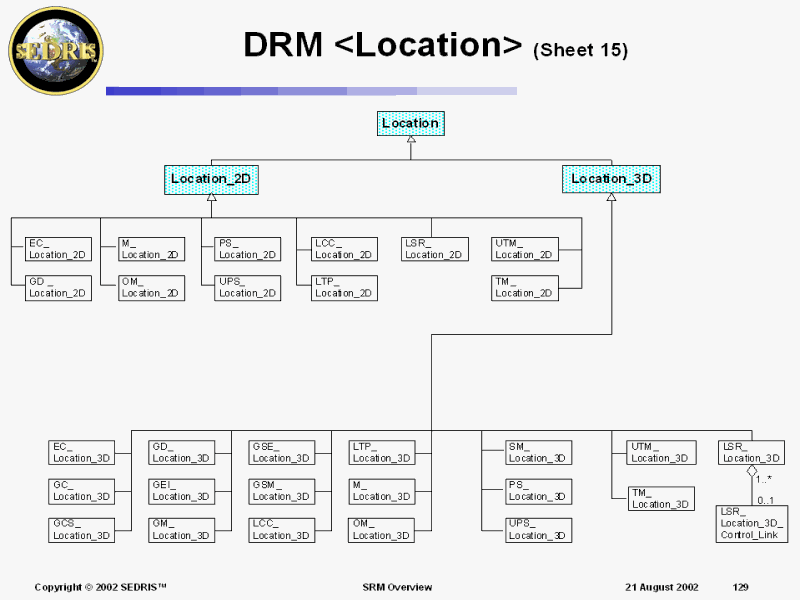Click the inheritance arrow beneath Location_3D
800x600 pixels.
pyautogui.click(x=611, y=198)
